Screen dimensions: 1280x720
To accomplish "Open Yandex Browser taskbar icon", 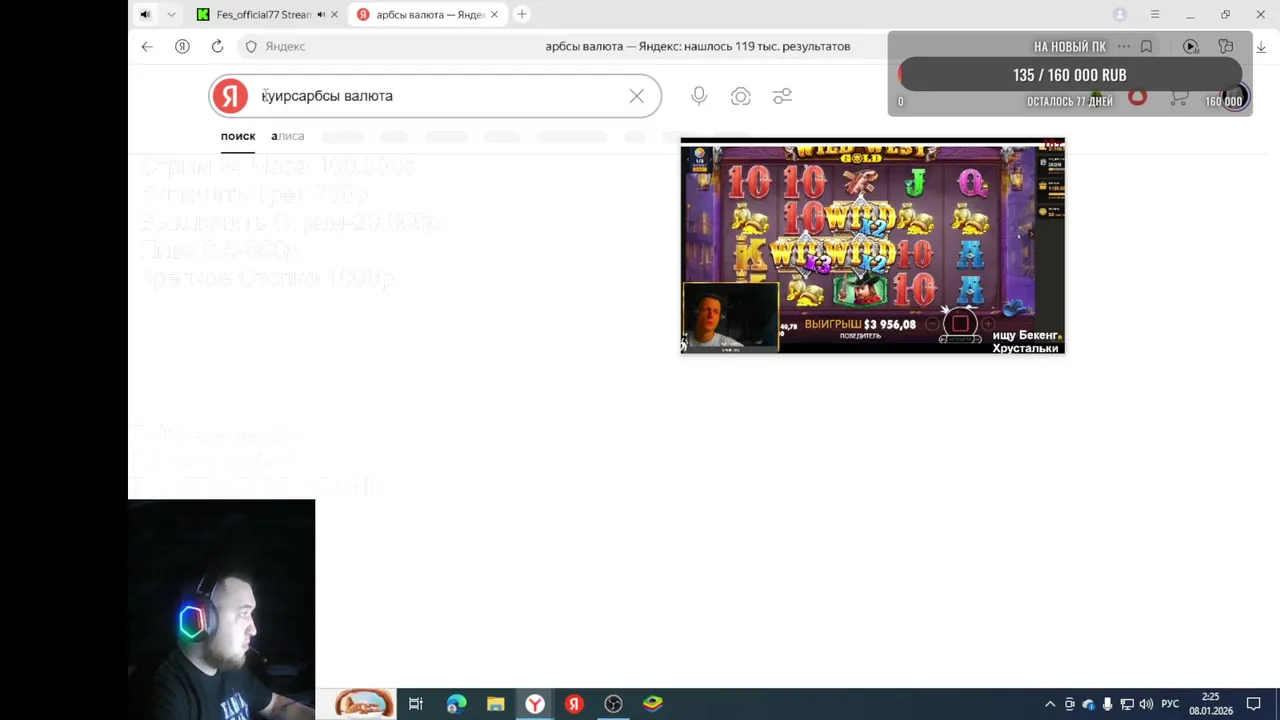I will [x=535, y=704].
